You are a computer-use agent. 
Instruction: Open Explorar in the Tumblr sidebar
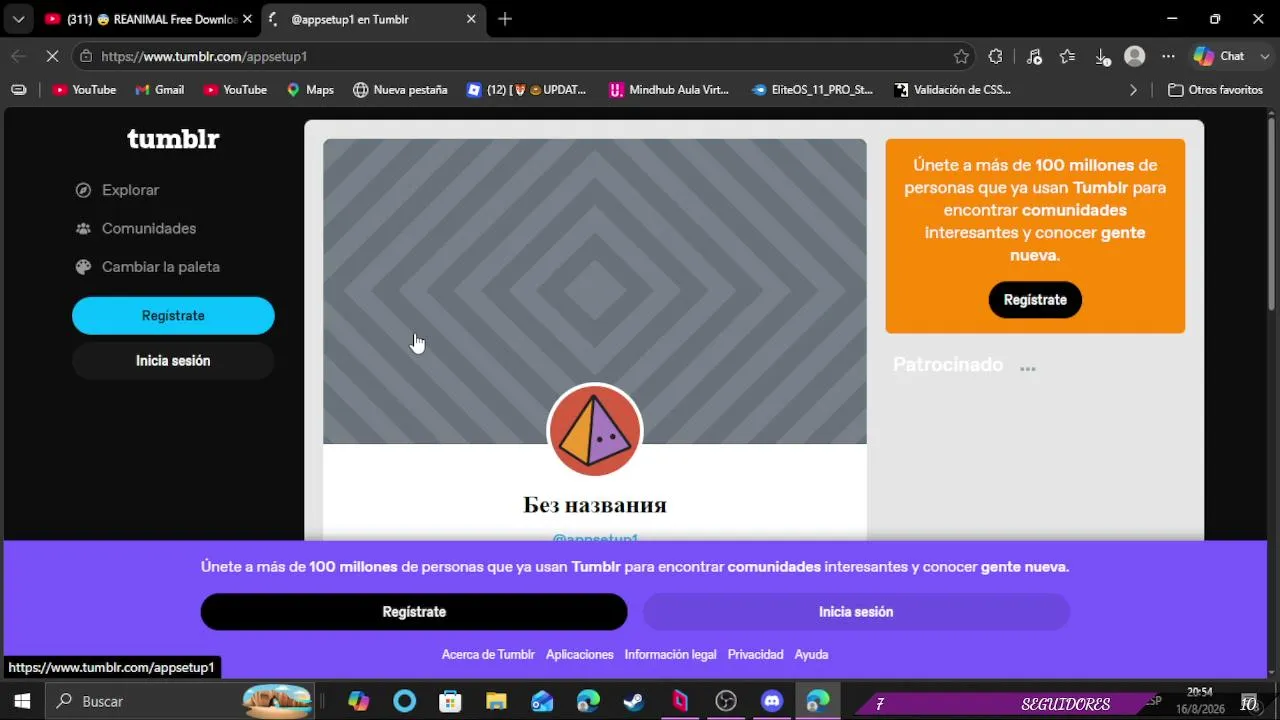pyautogui.click(x=118, y=190)
